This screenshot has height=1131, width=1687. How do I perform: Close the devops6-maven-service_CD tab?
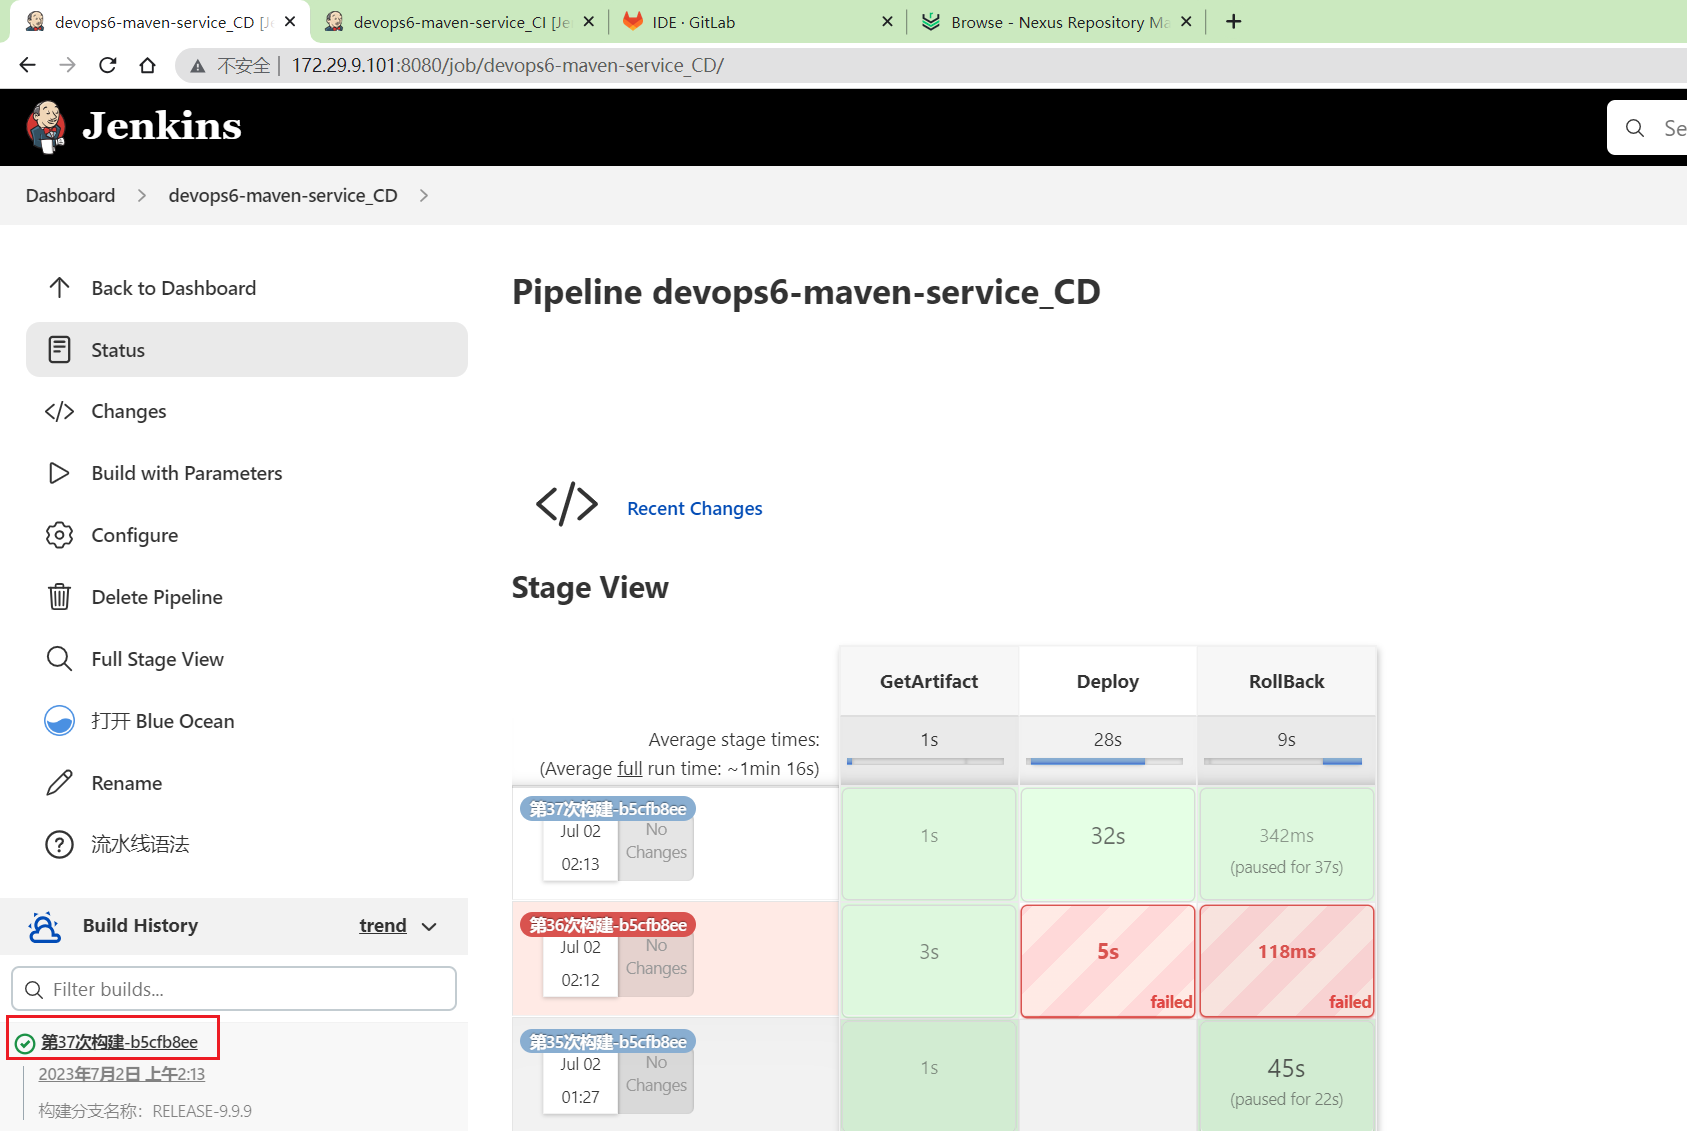click(x=290, y=21)
